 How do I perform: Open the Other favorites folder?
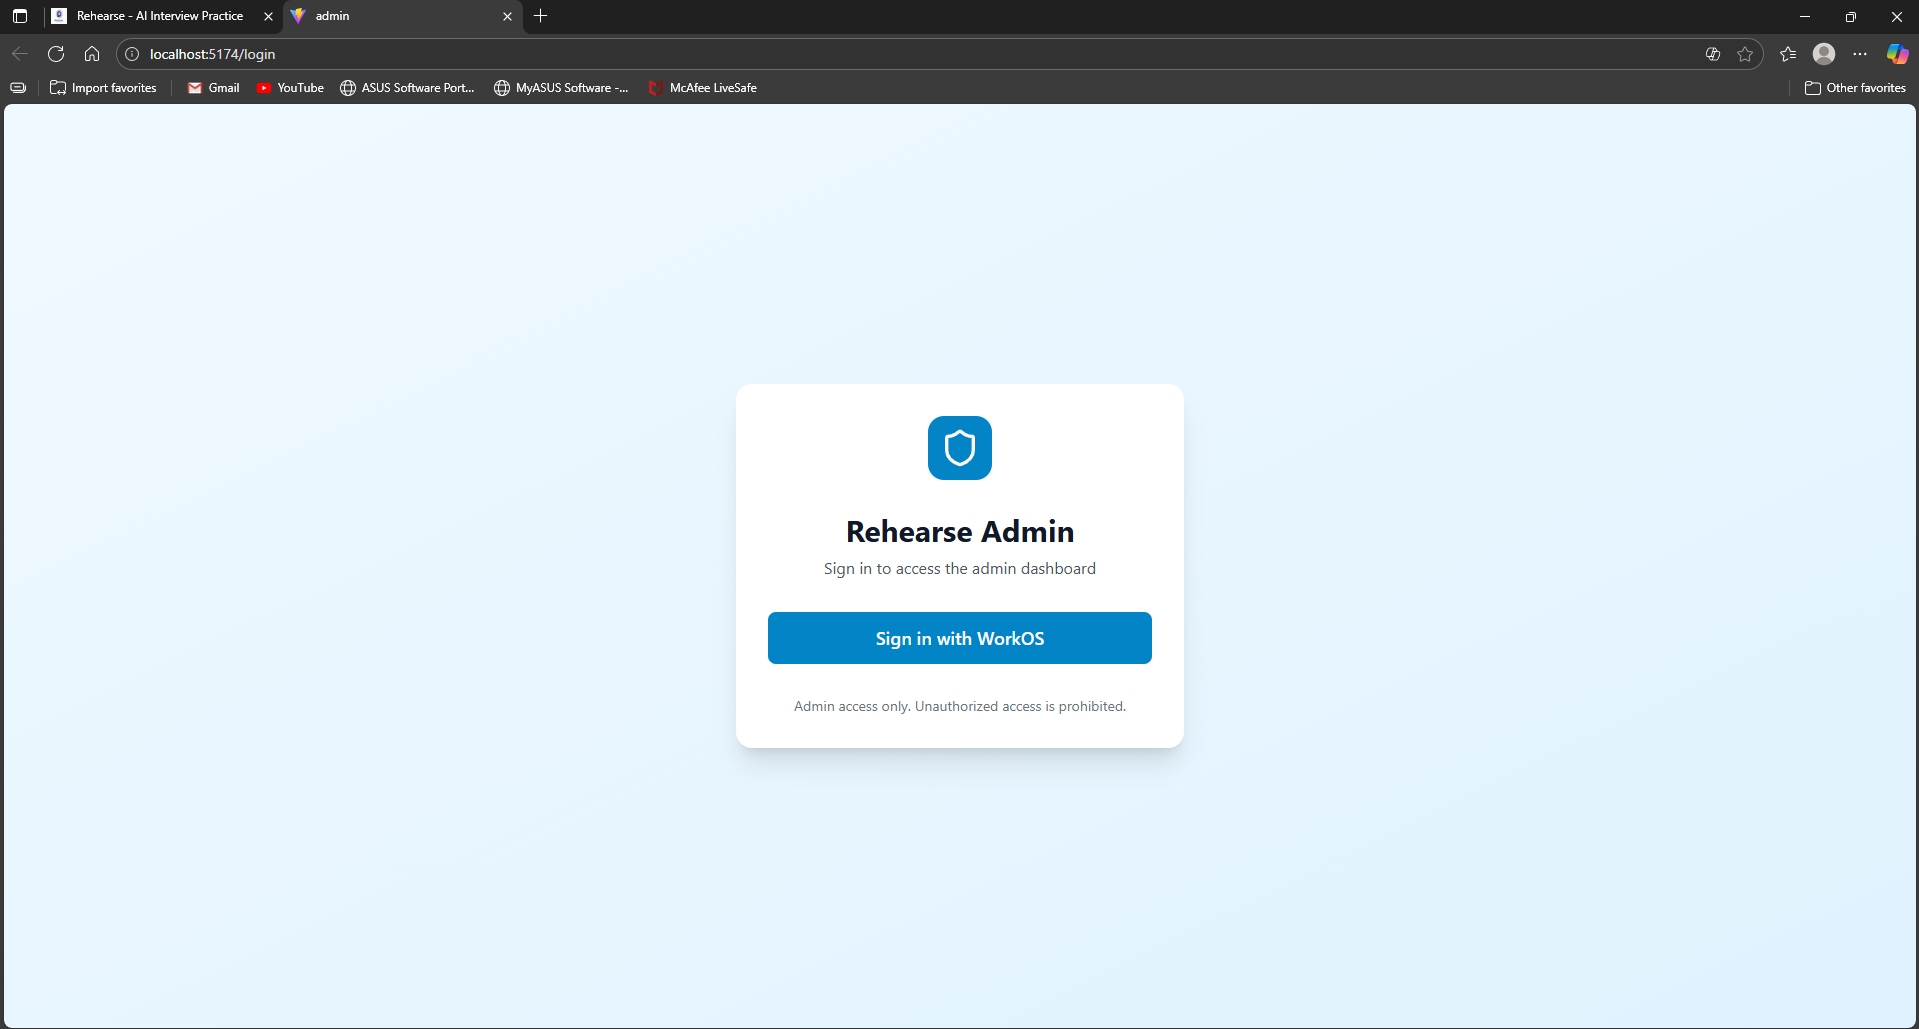[1855, 88]
